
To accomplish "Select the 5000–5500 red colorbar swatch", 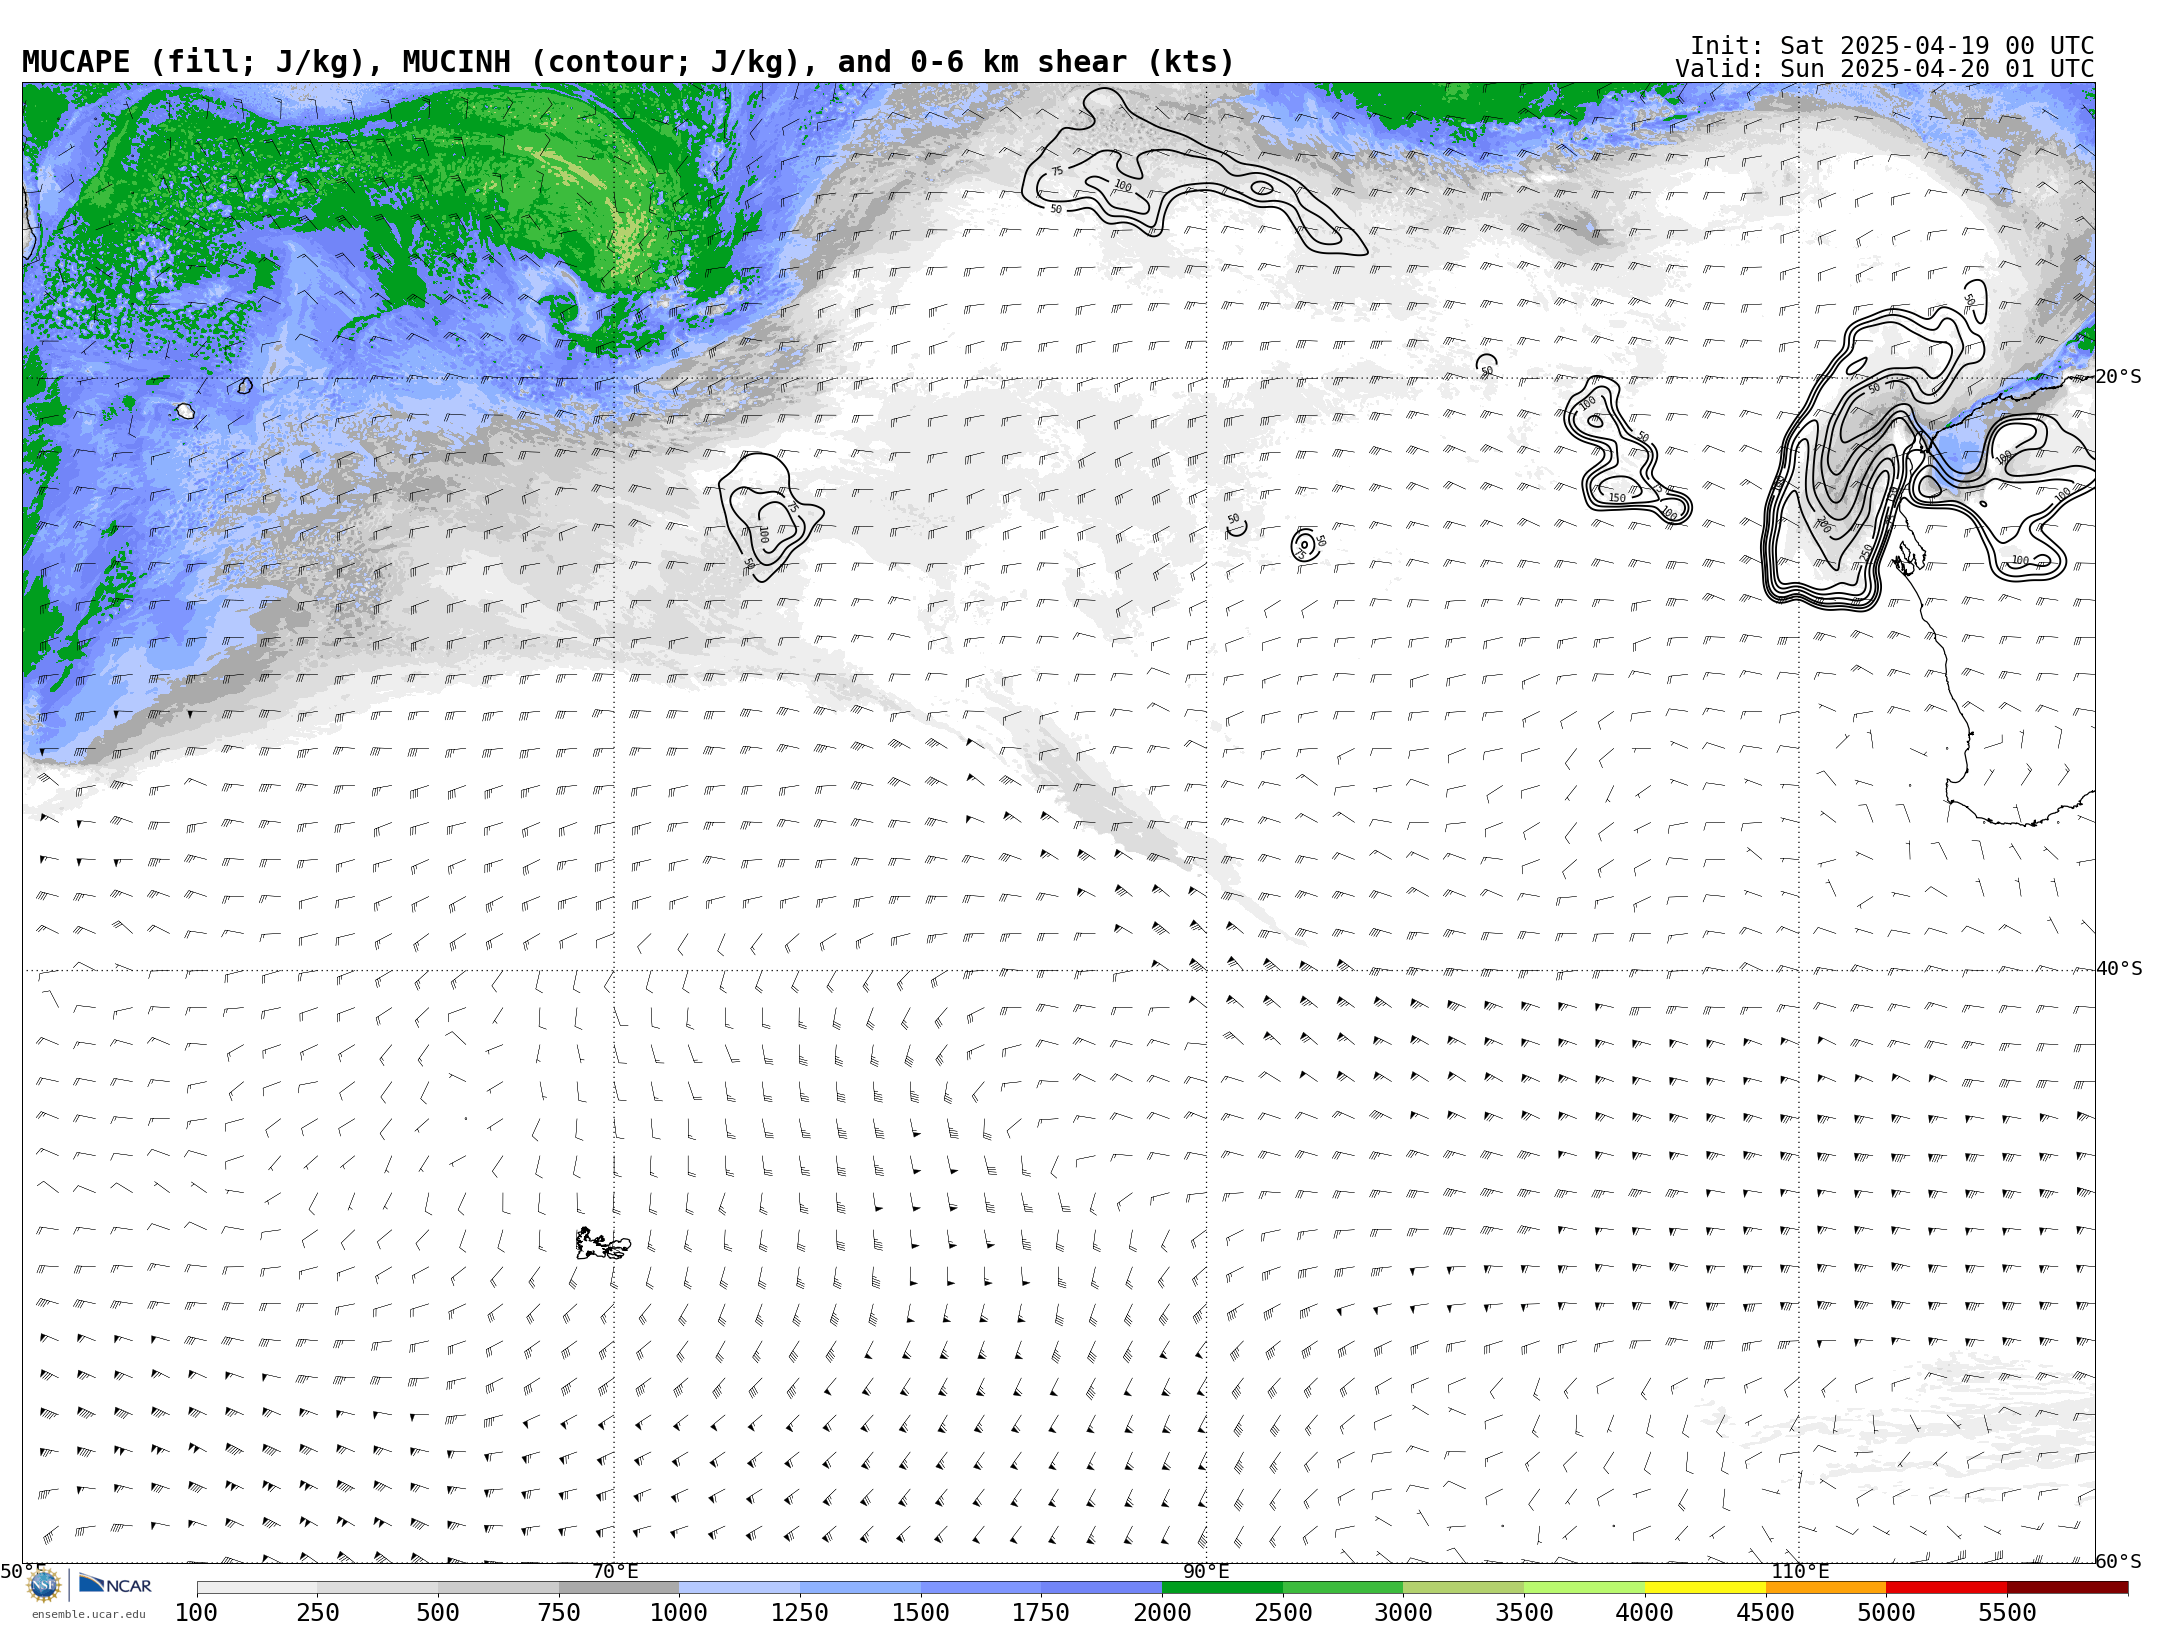I will coord(1947,1588).
